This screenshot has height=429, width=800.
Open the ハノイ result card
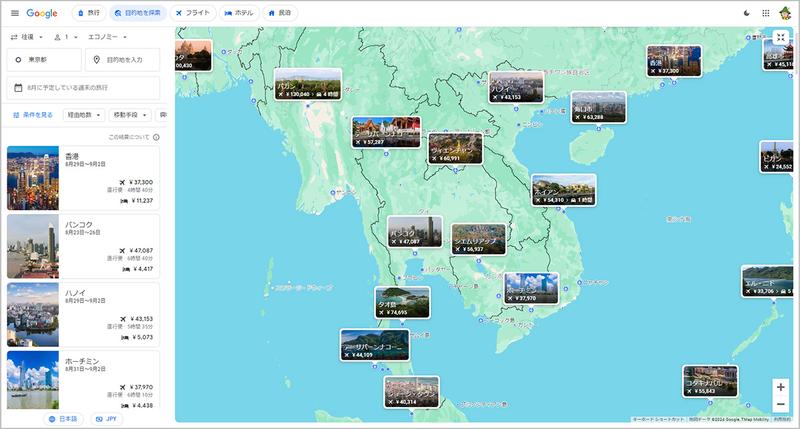(83, 315)
